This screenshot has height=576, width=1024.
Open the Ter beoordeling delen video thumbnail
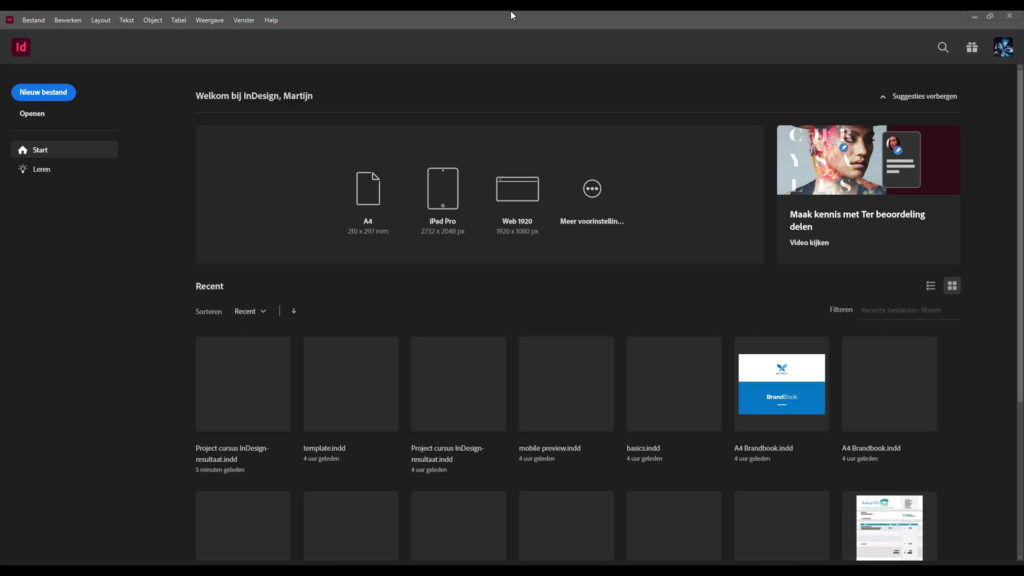[869, 160]
